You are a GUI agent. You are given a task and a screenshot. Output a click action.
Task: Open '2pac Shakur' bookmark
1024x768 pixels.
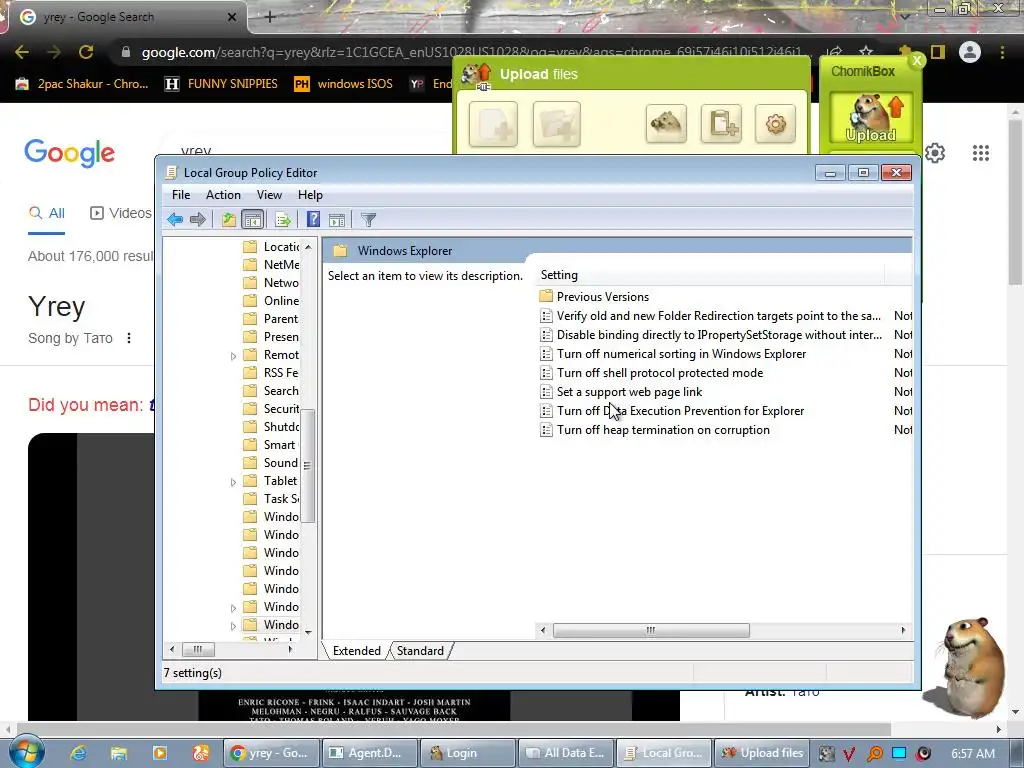82,84
